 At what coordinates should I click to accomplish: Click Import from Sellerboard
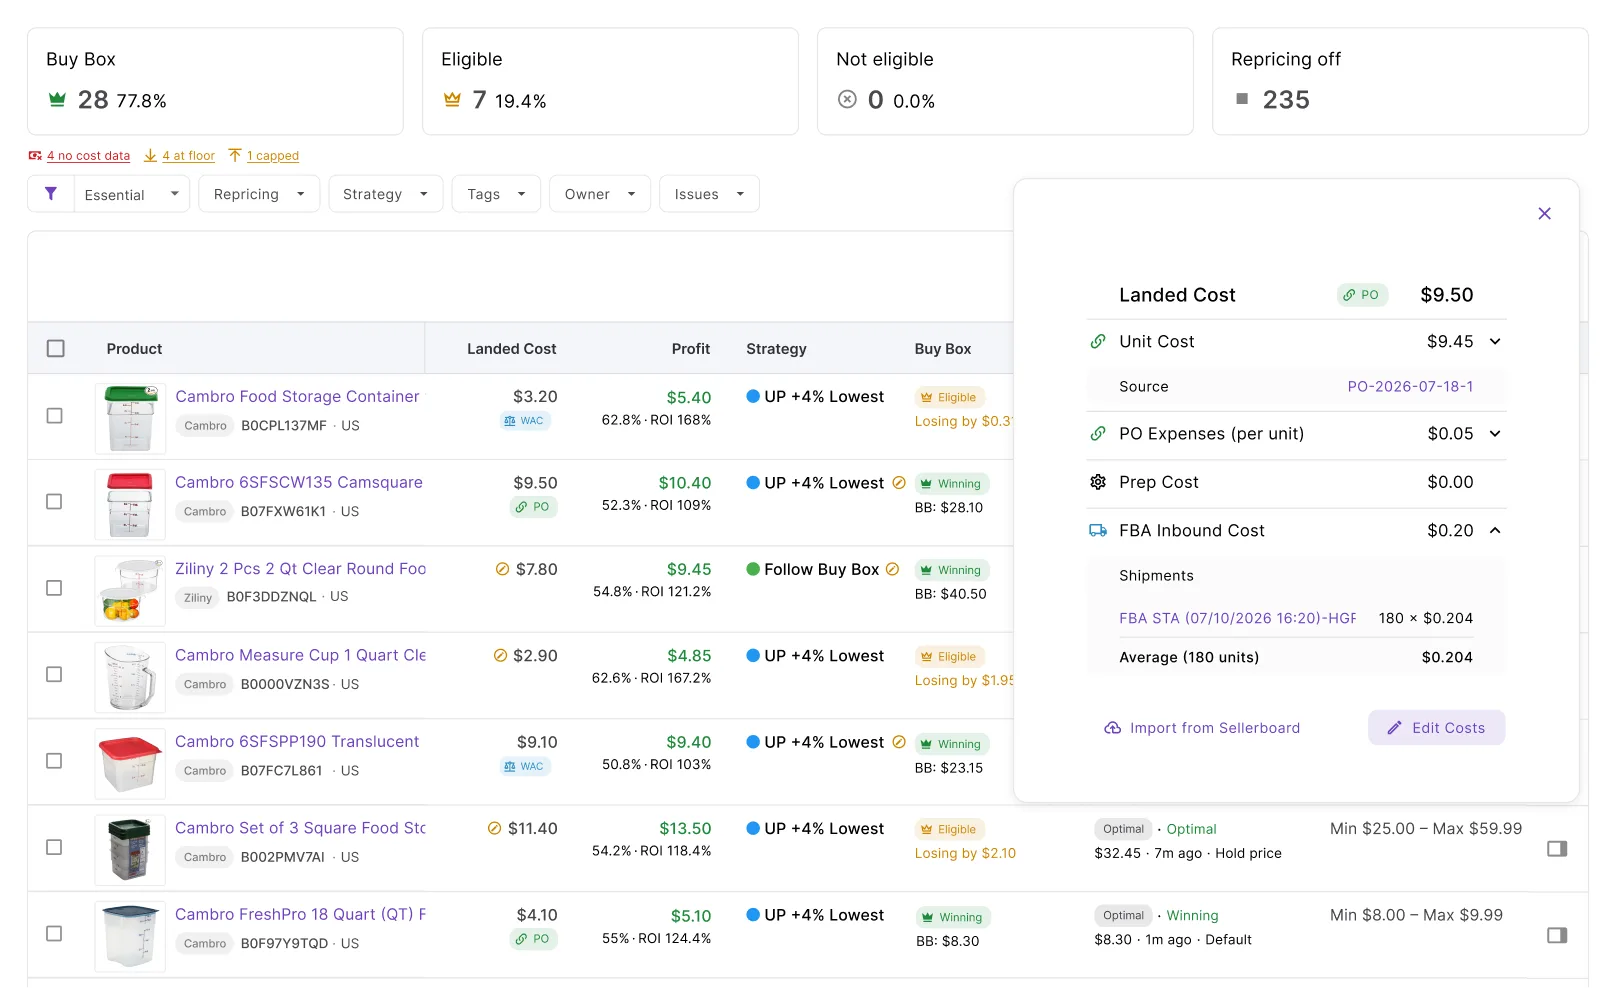click(1202, 728)
